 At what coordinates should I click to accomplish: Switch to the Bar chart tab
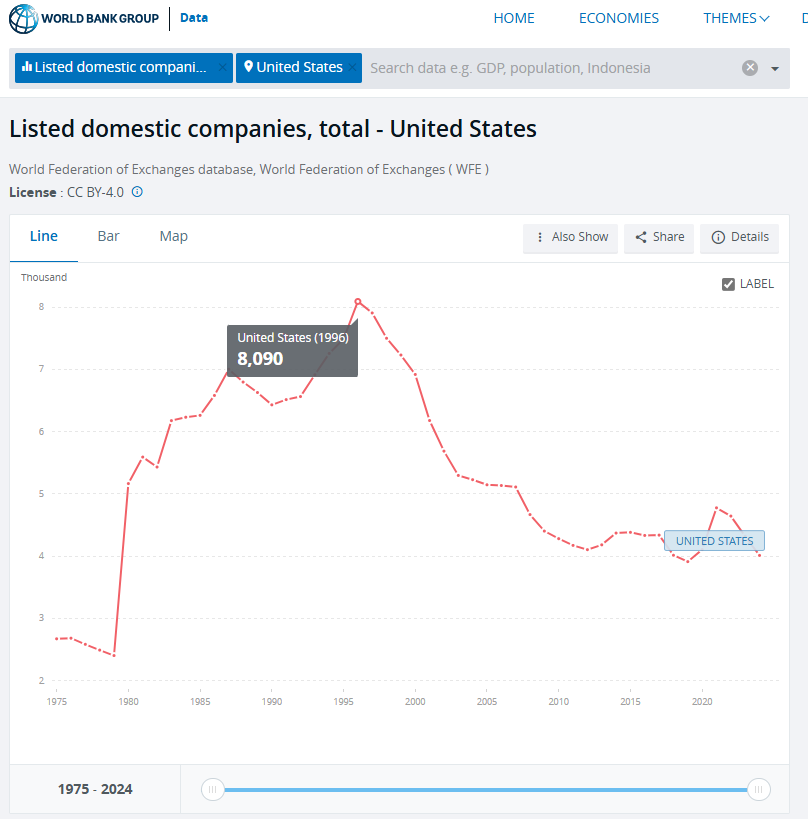[x=108, y=236]
